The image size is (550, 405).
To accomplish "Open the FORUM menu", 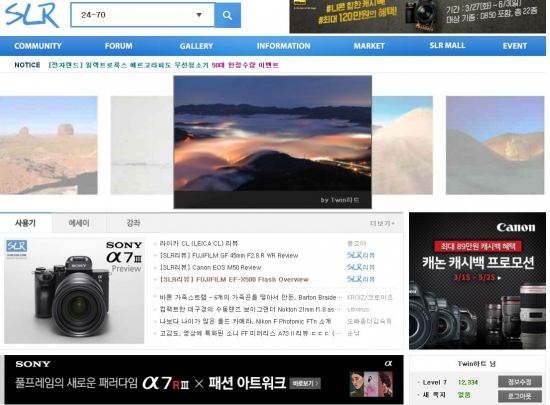I will (x=119, y=46).
